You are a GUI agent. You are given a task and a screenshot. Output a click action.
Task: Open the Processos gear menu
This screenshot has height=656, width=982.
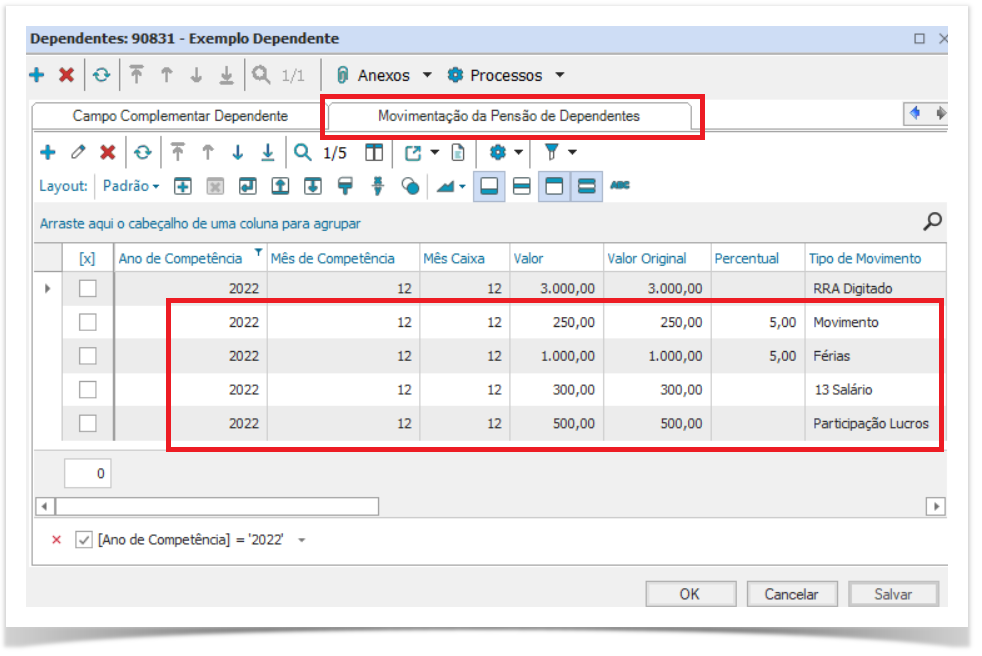point(505,75)
